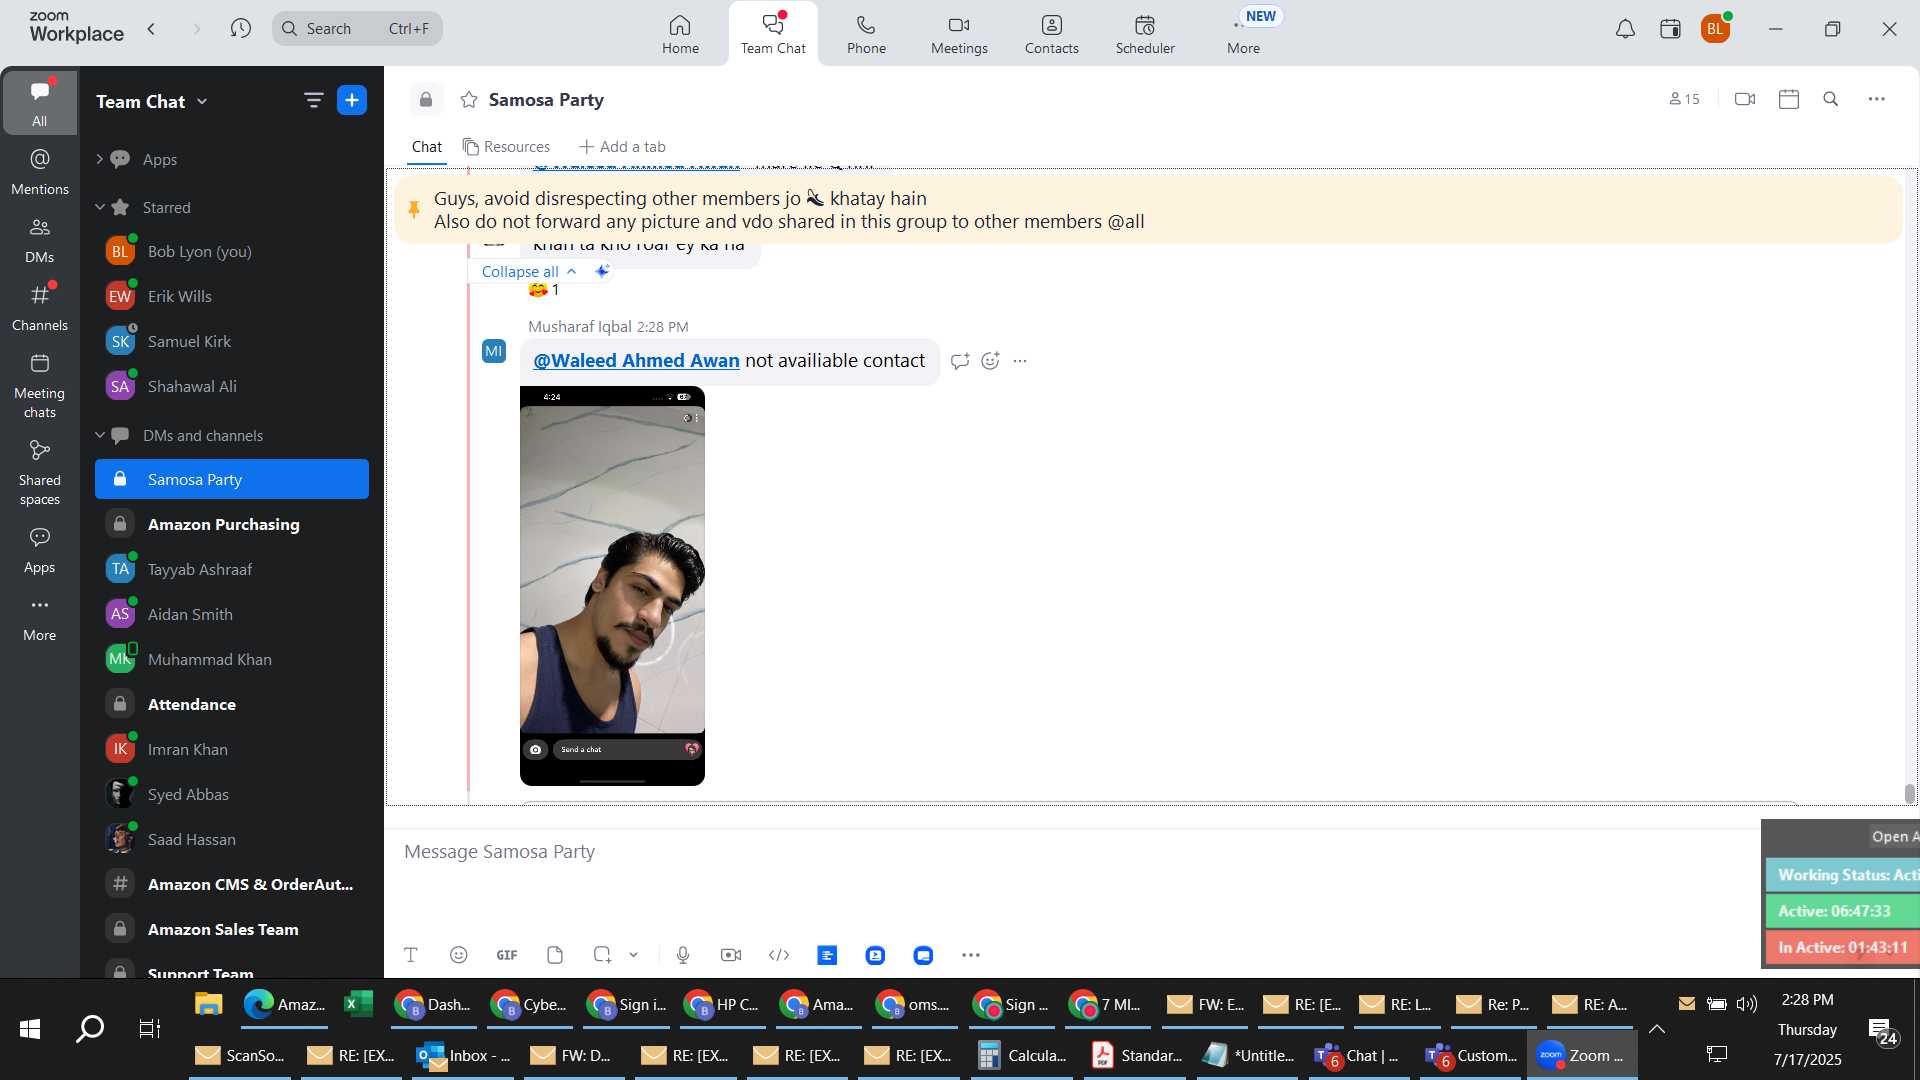This screenshot has height=1080, width=1920.
Task: Open Meeting chats in the sidebar
Action: click(x=40, y=386)
